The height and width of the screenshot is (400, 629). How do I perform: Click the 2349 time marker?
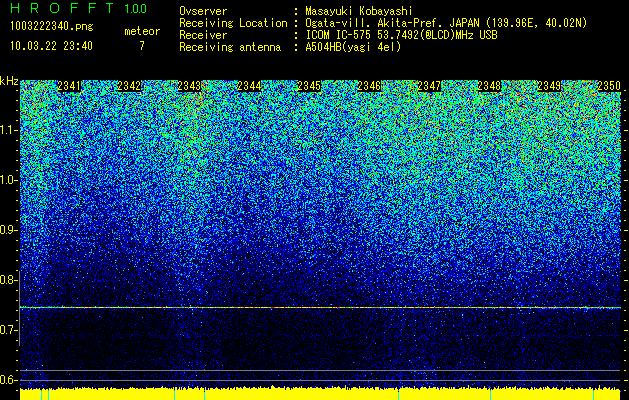[x=549, y=86]
